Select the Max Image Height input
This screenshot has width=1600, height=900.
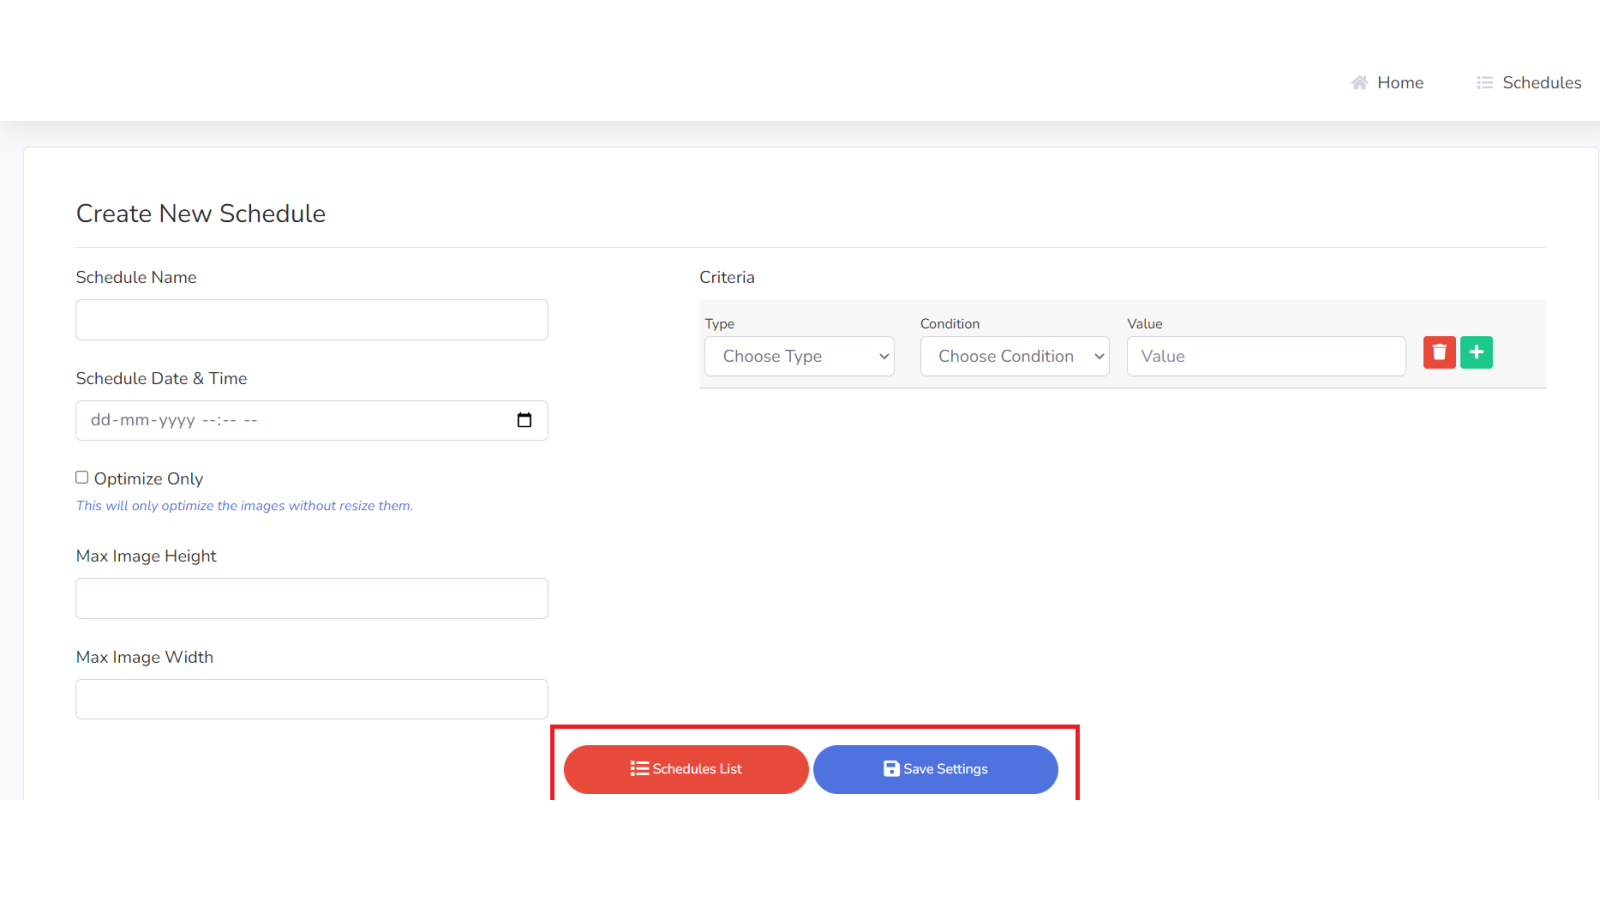pos(311,598)
